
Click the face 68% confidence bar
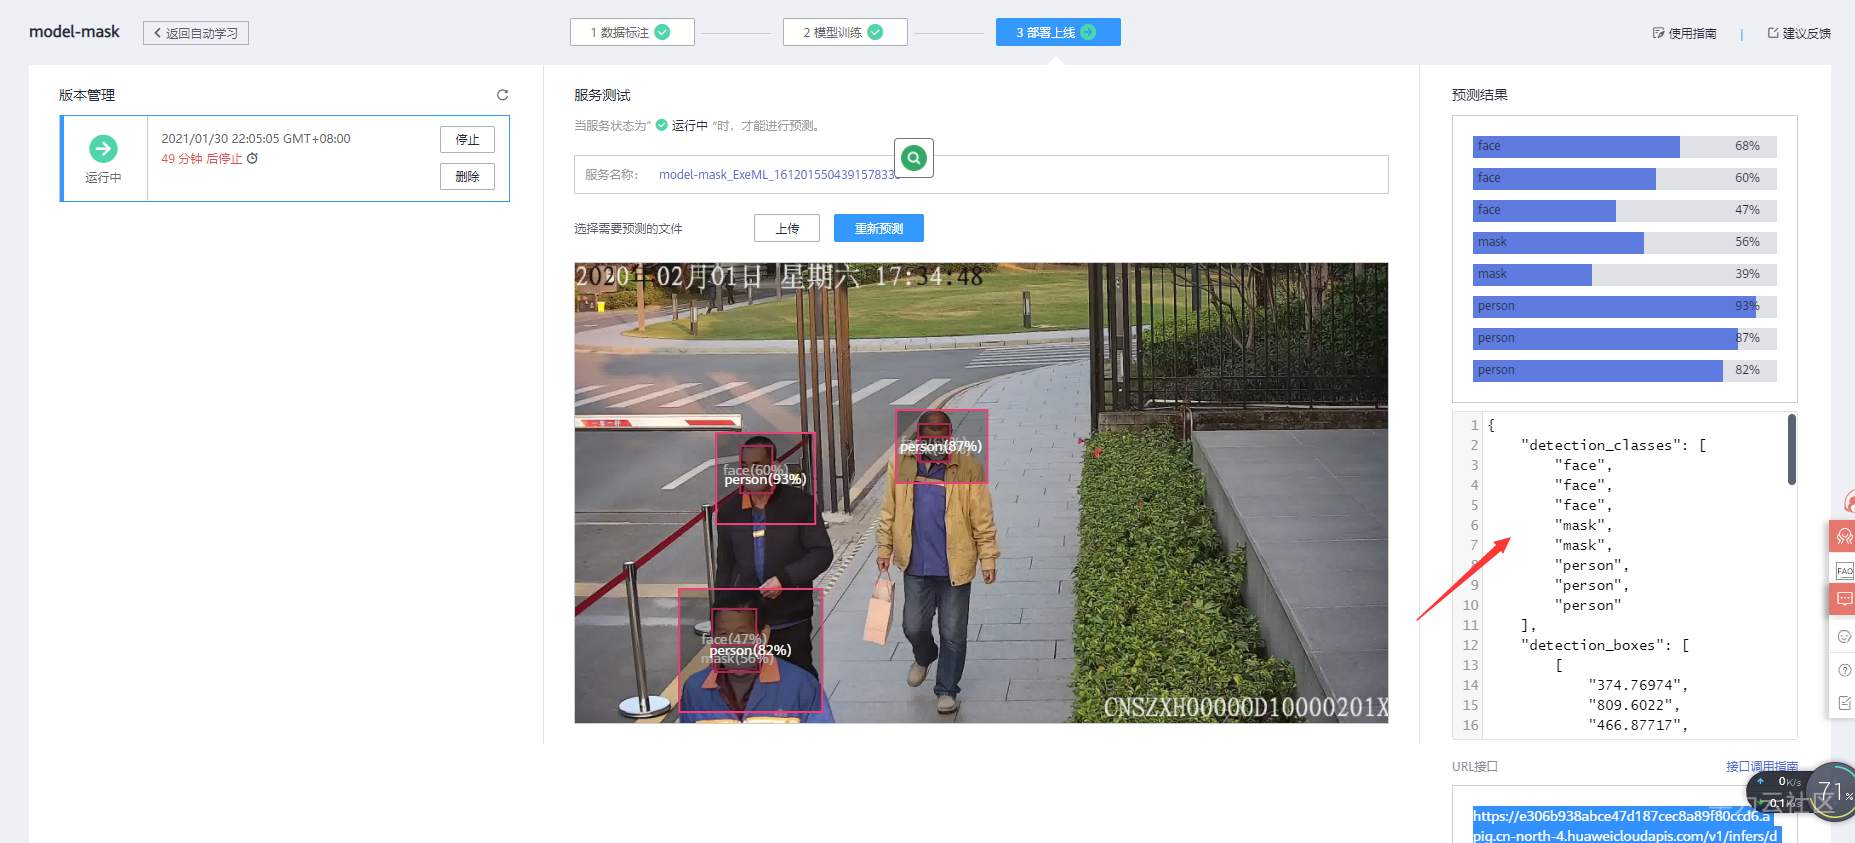pos(1624,146)
